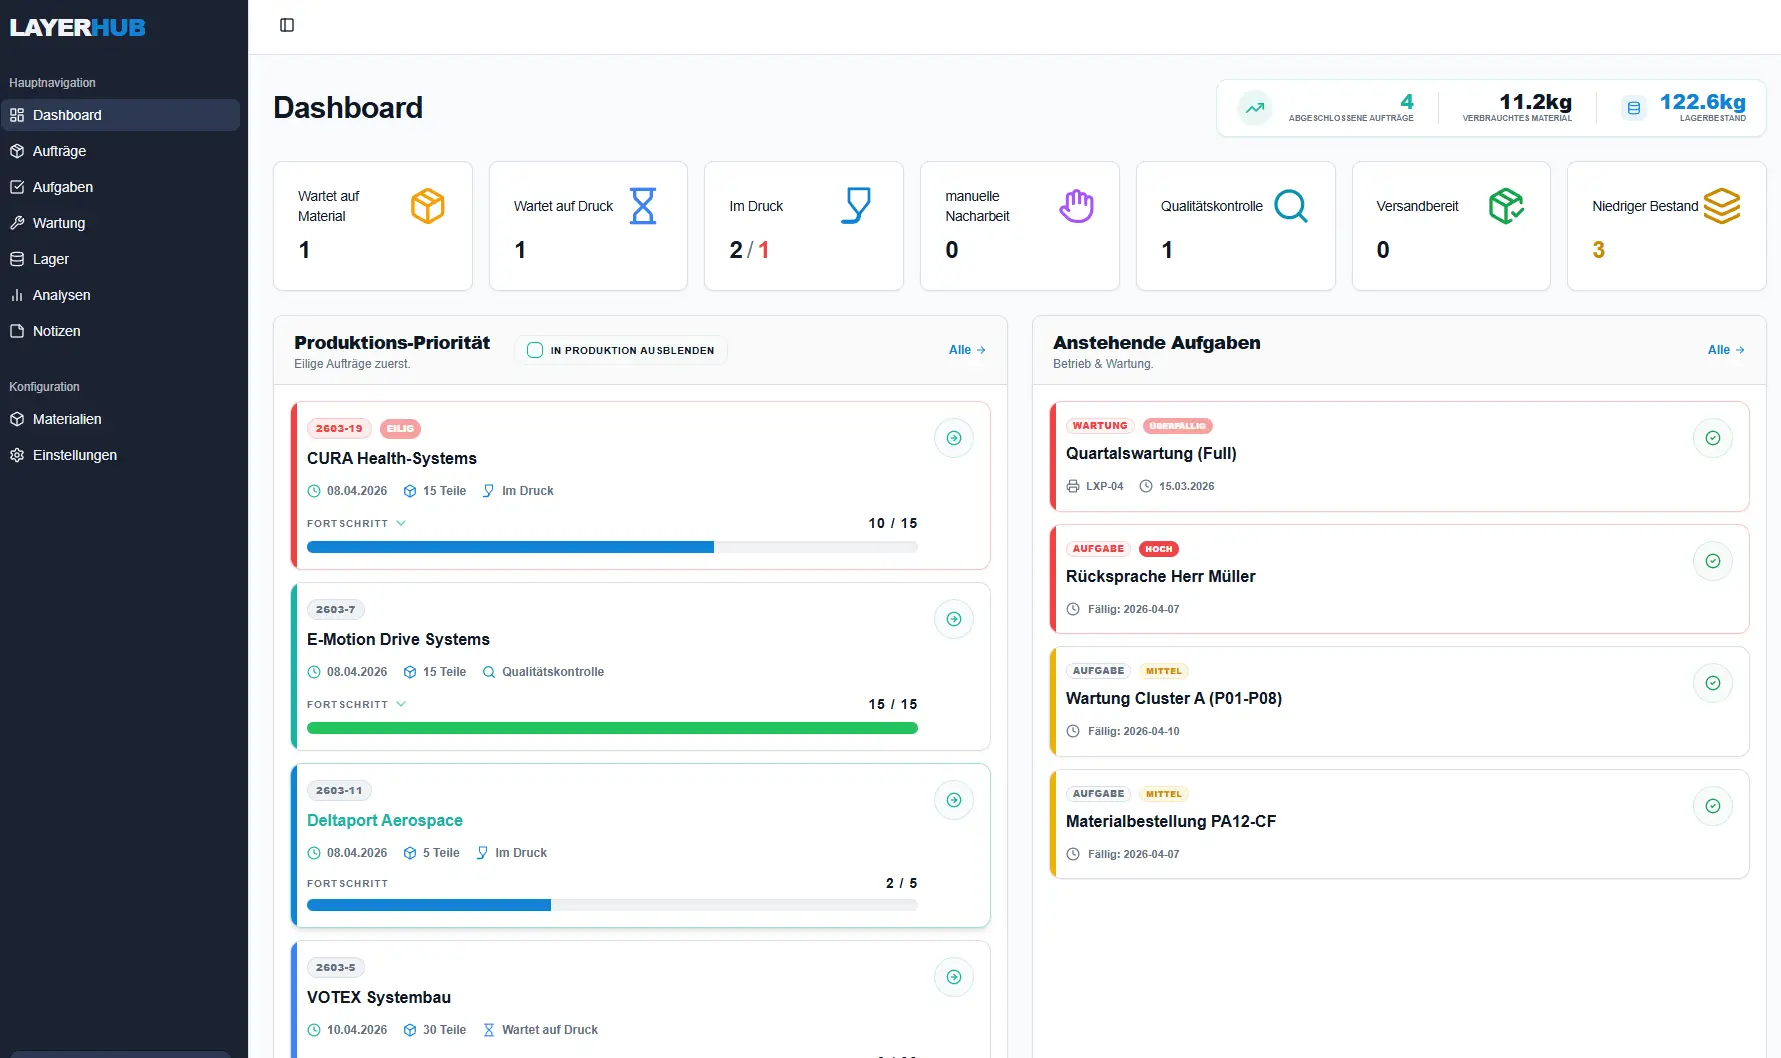Click the Lagerbestand database icon in header
Image resolution: width=1781 pixels, height=1058 pixels.
click(1634, 108)
